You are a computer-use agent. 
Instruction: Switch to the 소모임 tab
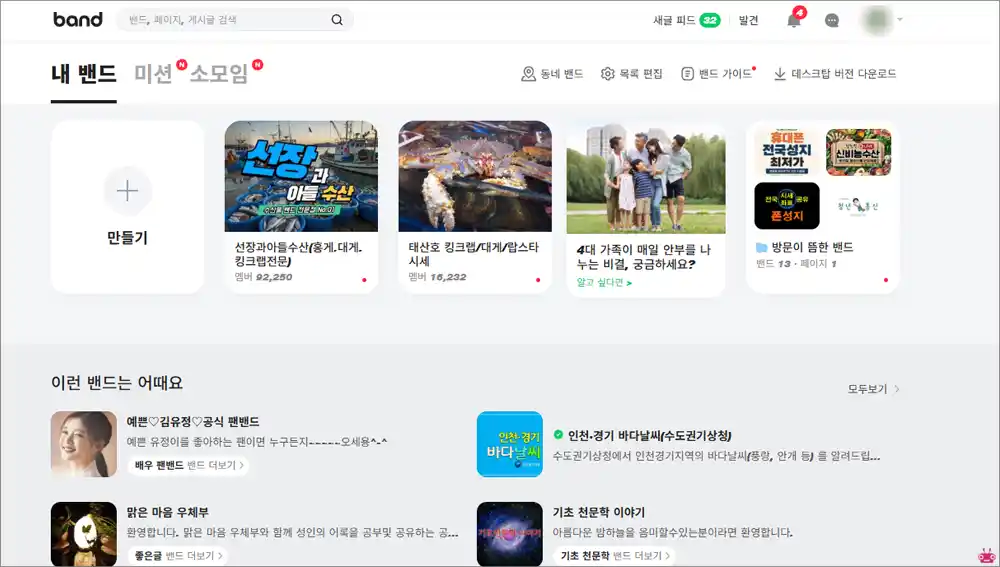pyautogui.click(x=219, y=74)
